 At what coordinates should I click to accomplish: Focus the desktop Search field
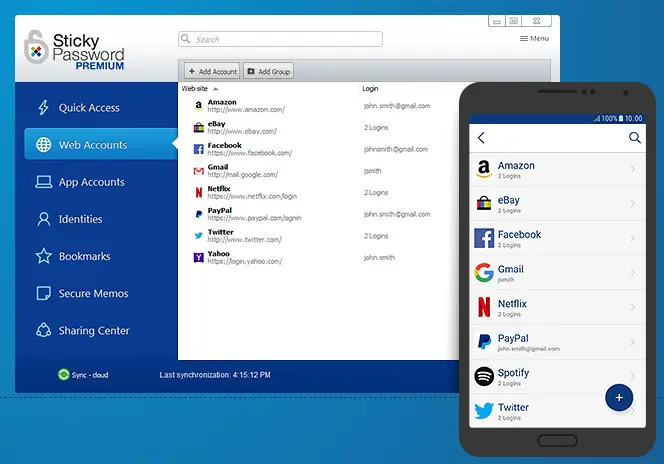[x=280, y=39]
